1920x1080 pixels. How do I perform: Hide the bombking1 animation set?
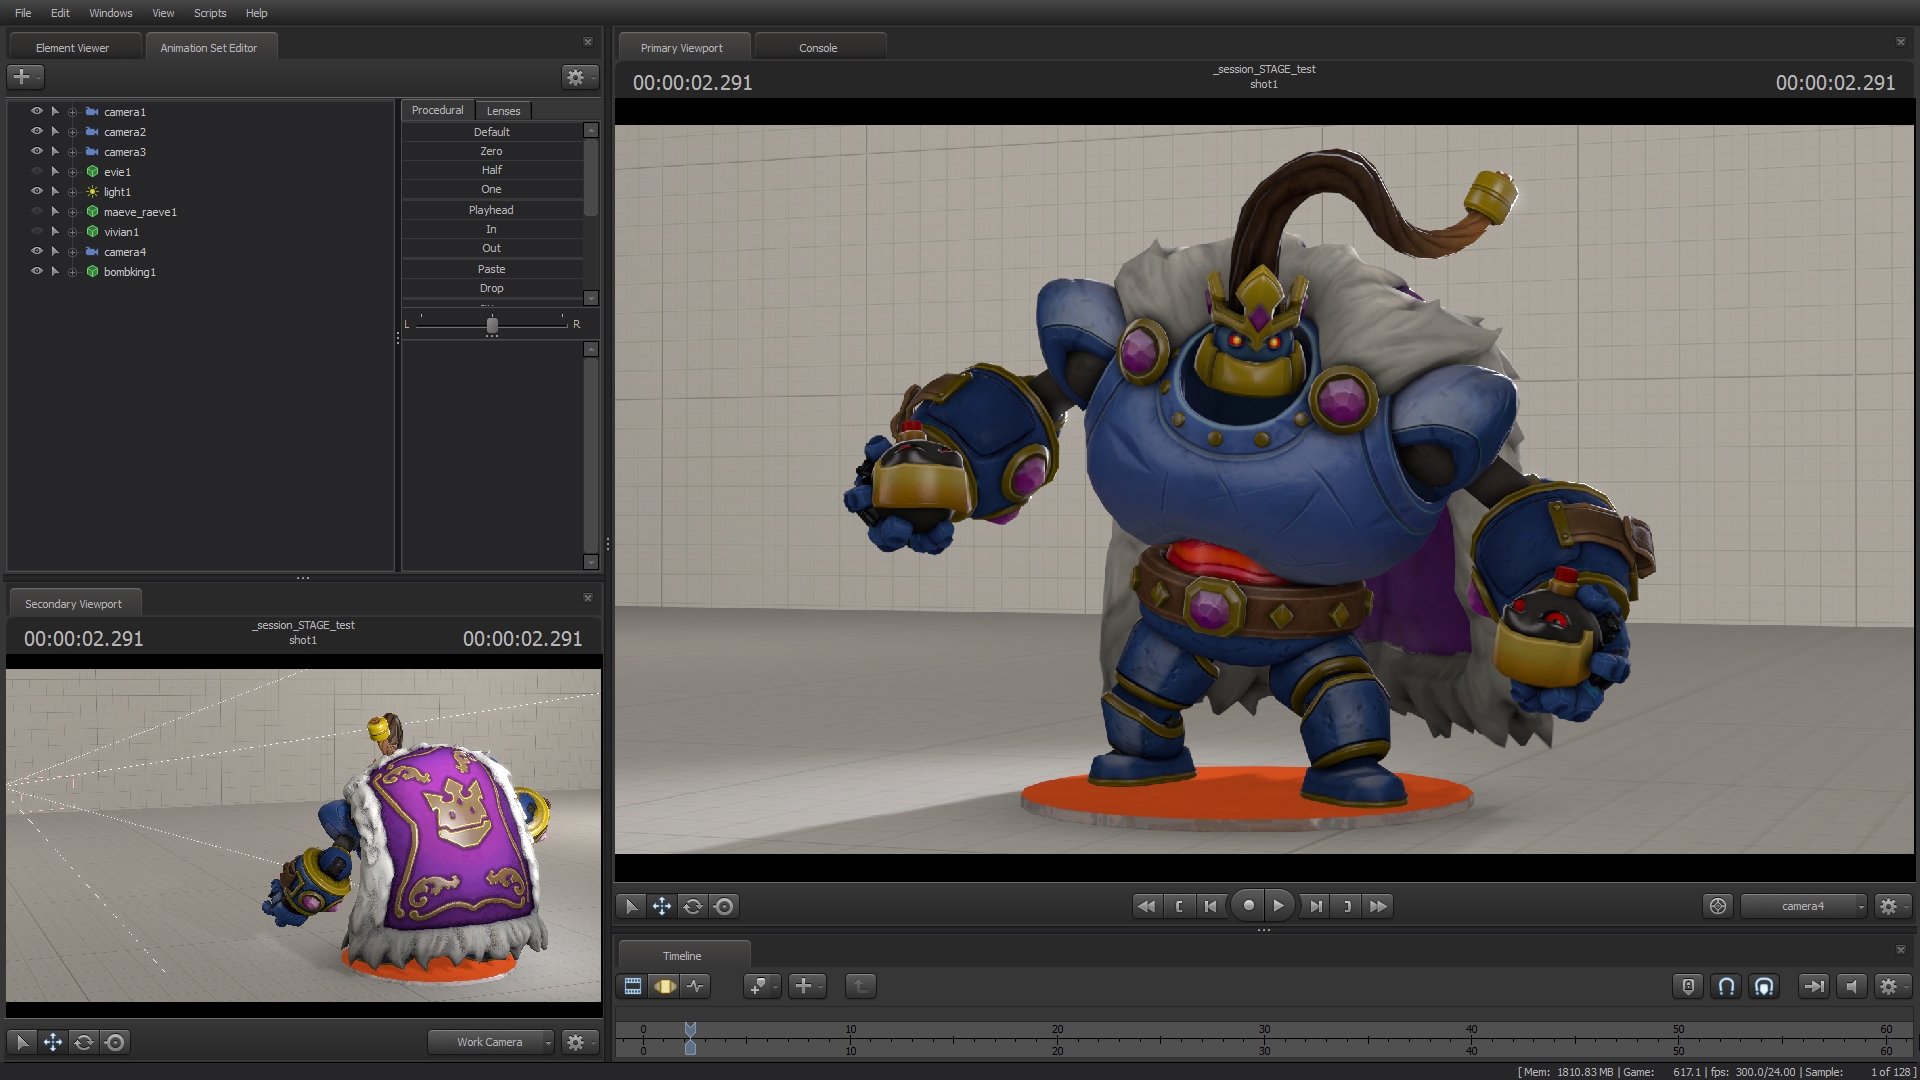point(36,271)
